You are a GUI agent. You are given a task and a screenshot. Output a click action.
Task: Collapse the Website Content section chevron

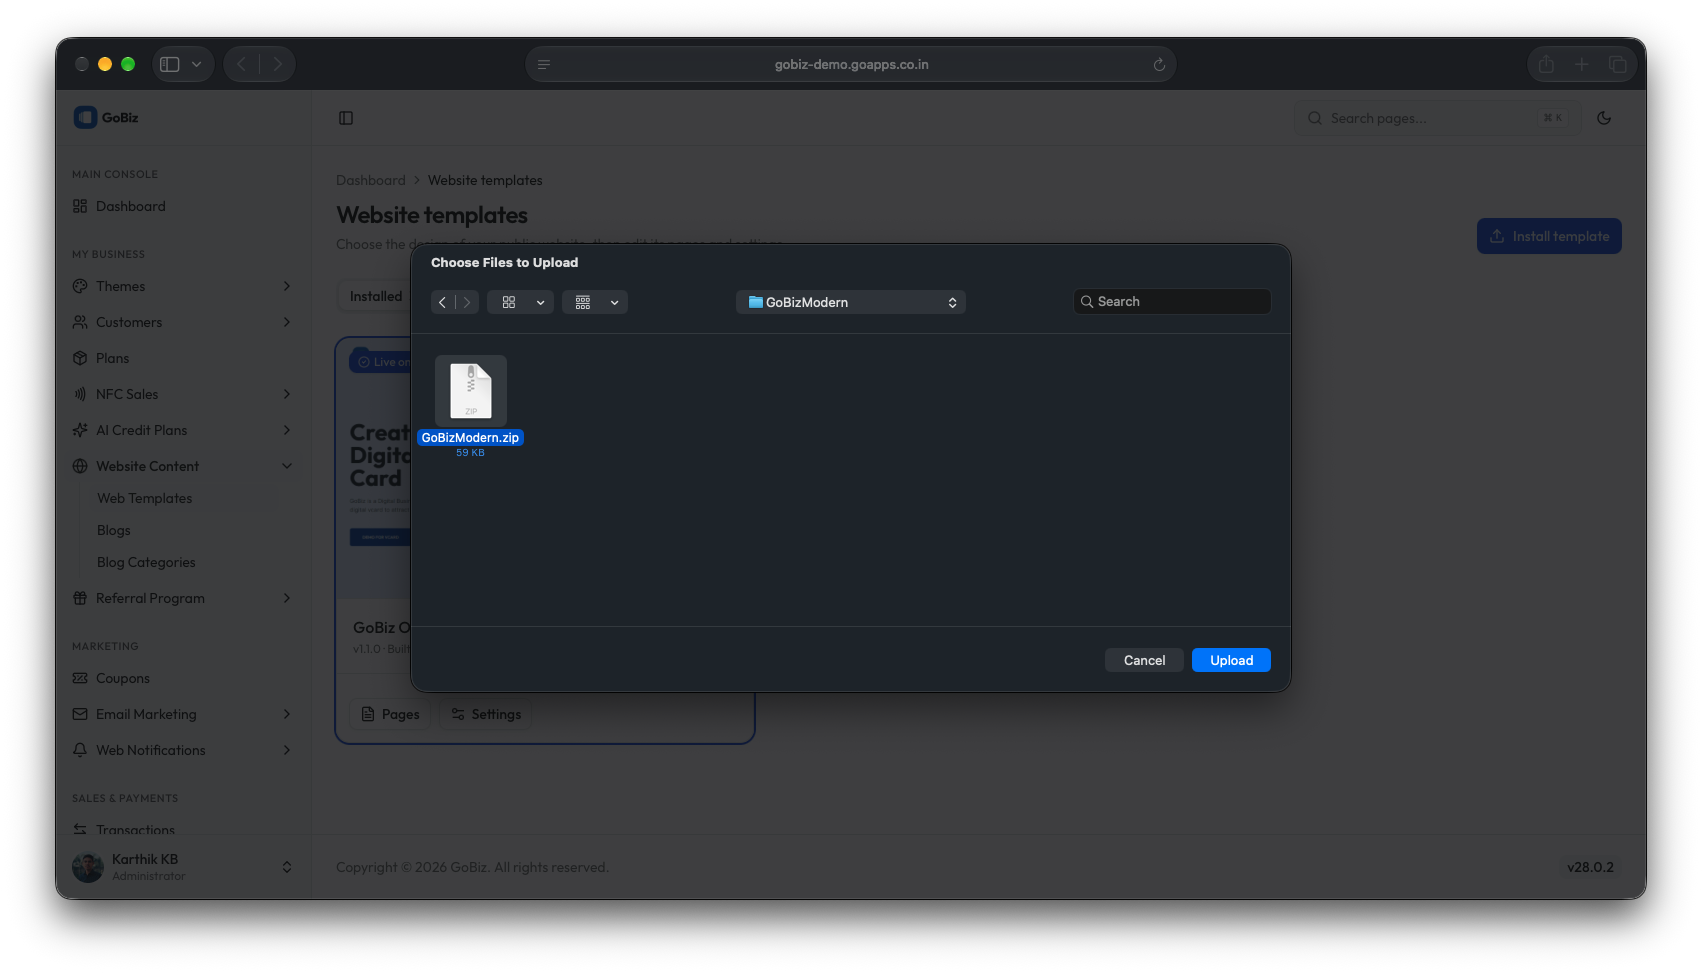287,466
